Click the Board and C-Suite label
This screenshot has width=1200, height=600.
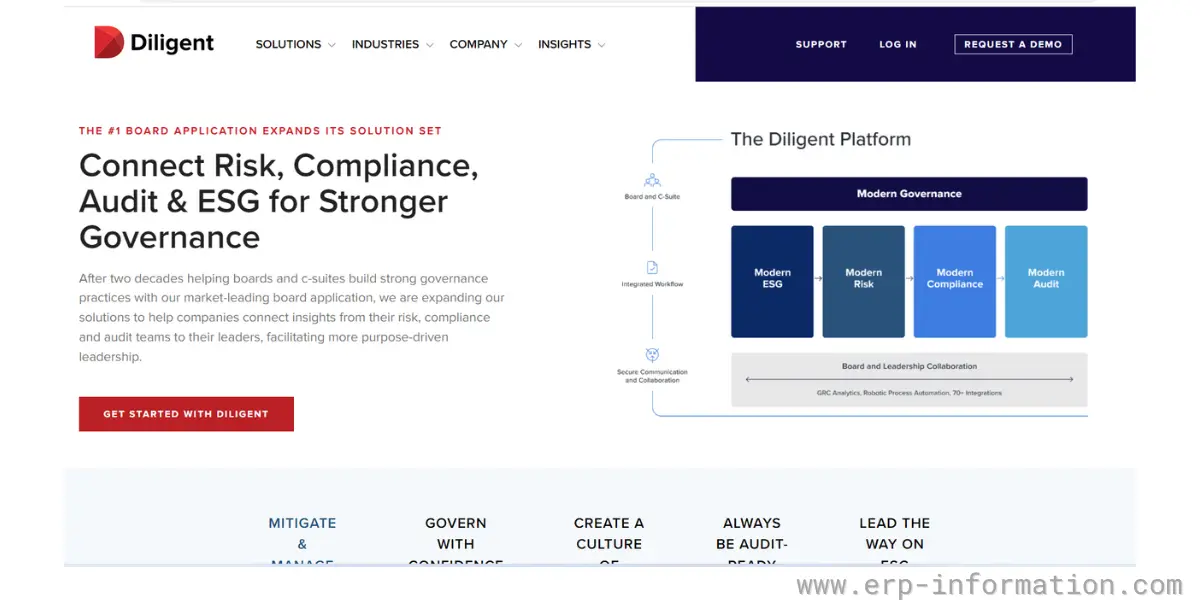click(x=652, y=197)
